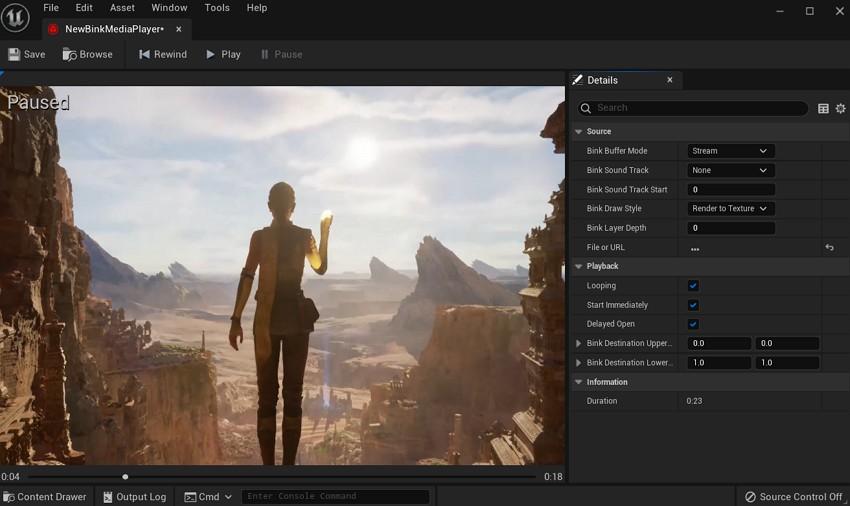Edit Bink Destination Upper first value 0.0
The width and height of the screenshot is (850, 506).
pos(719,343)
